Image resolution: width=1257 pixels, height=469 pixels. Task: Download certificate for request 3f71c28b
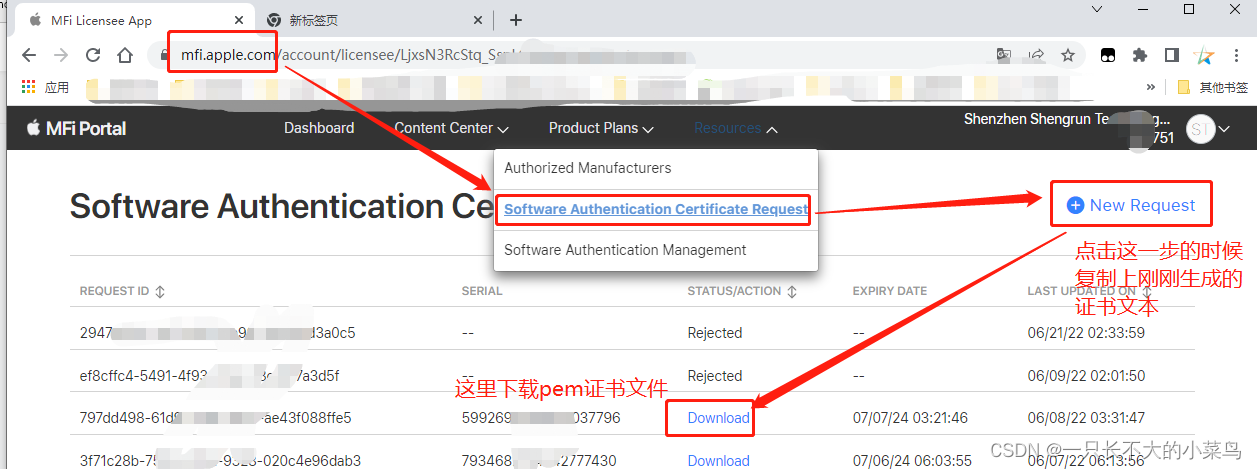pos(718,461)
